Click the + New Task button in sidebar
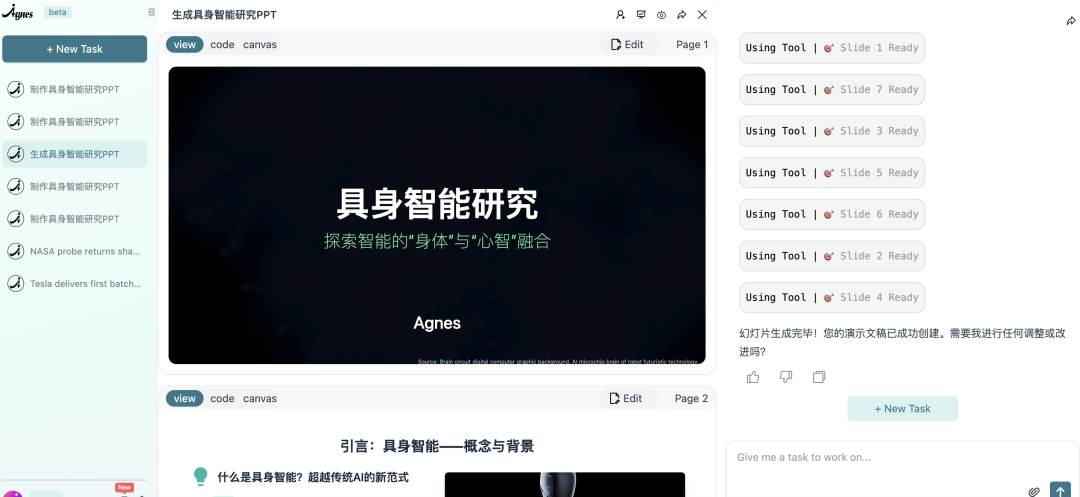The width and height of the screenshot is (1080, 497). click(74, 49)
